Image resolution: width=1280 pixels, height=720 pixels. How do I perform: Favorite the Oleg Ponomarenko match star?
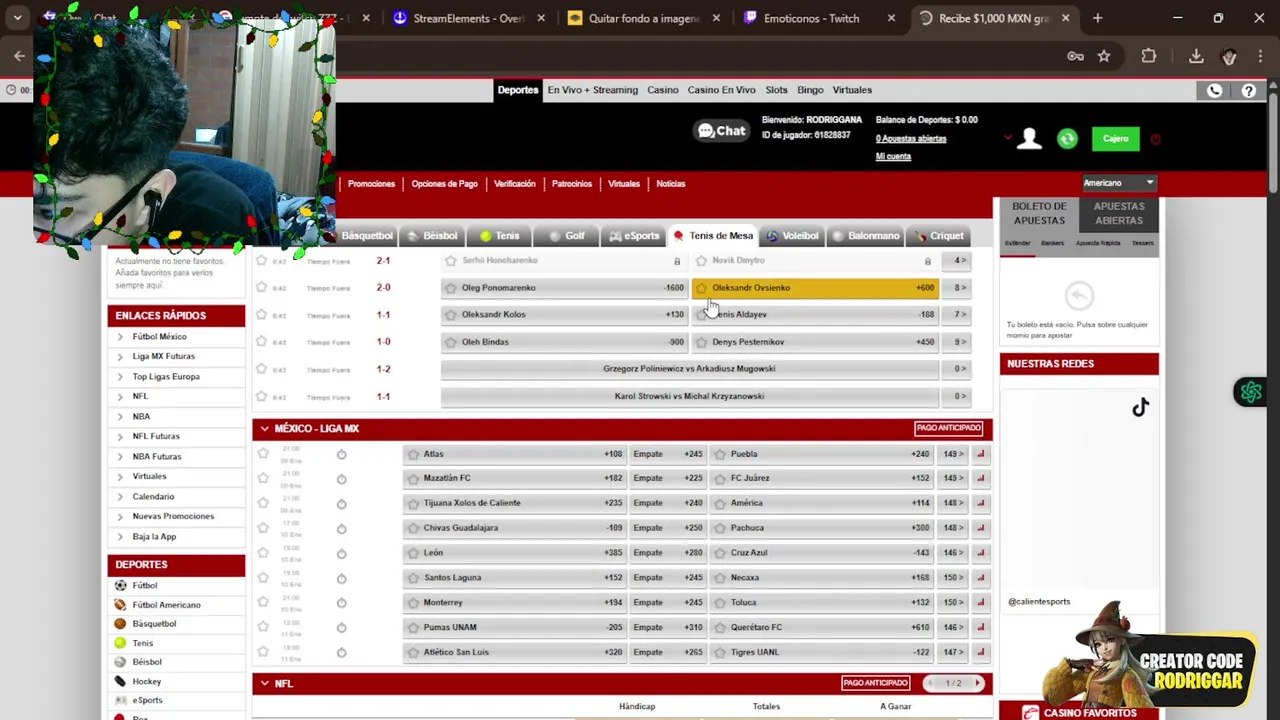(x=261, y=288)
